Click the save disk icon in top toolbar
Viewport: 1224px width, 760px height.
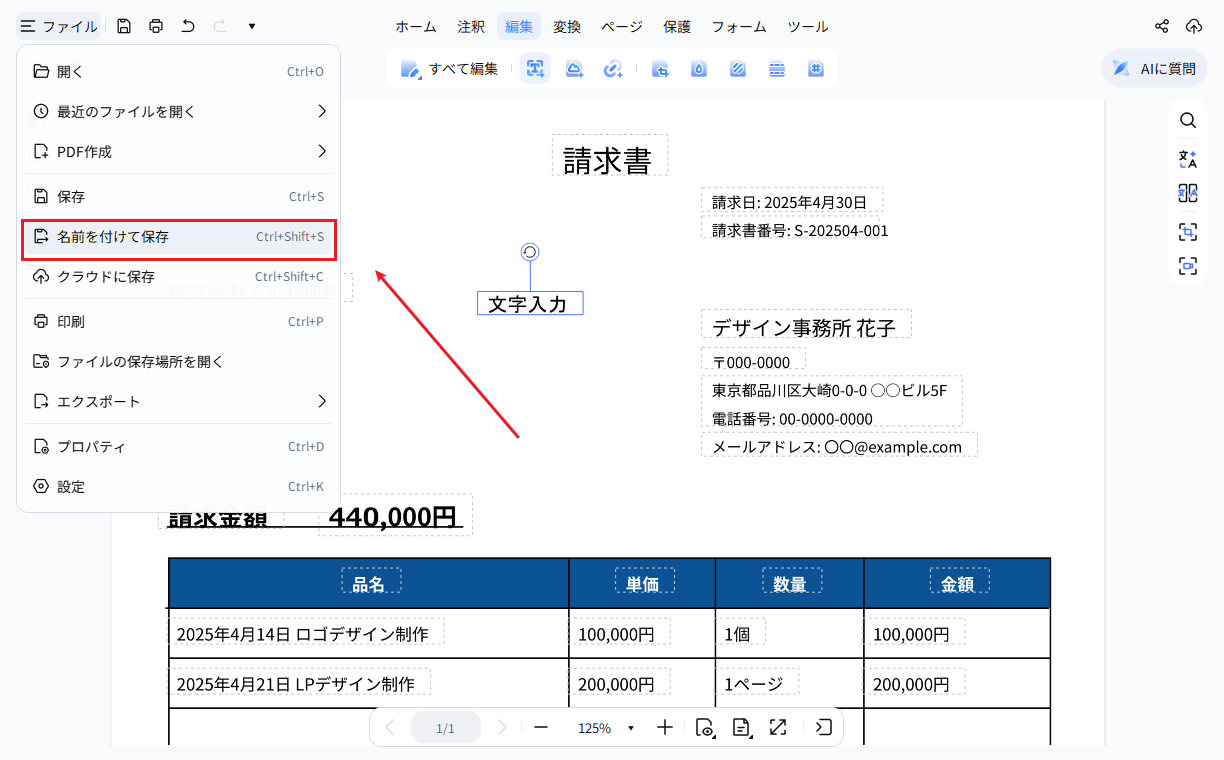124,26
